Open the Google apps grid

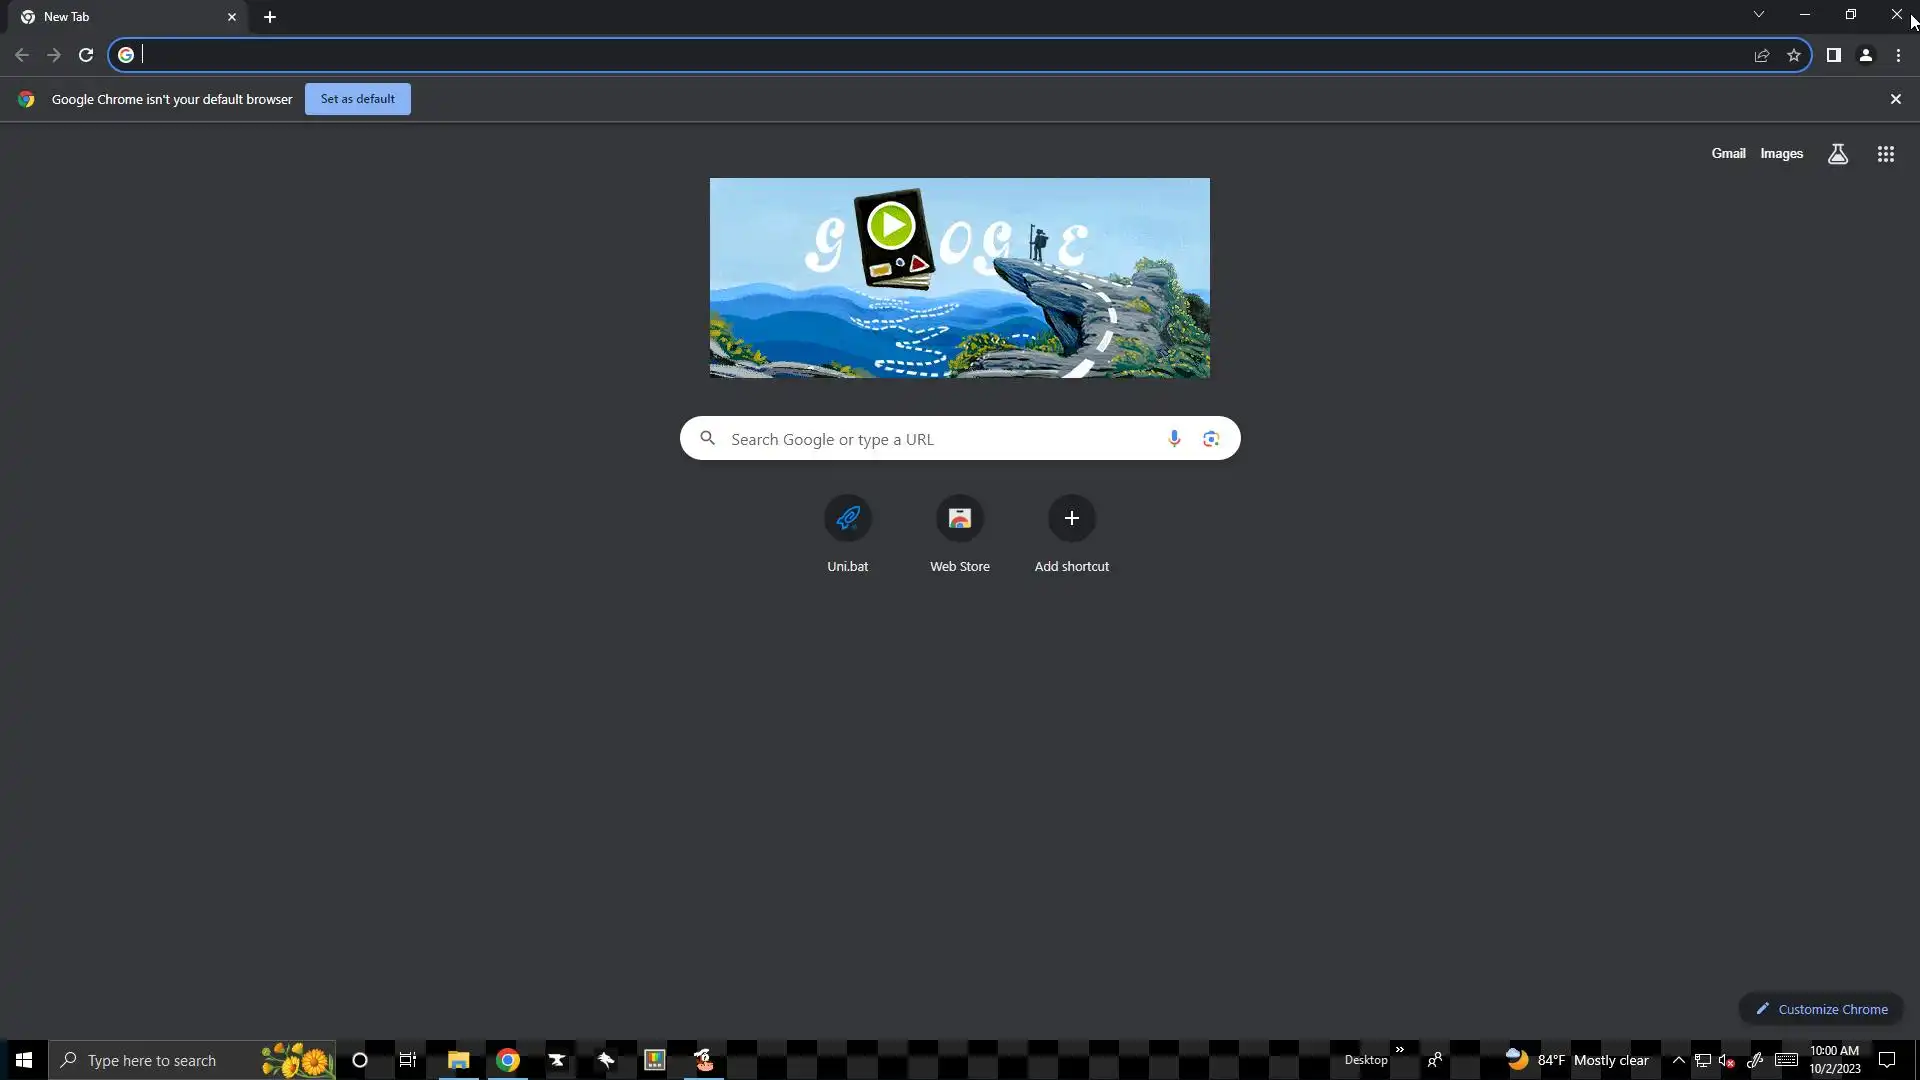click(x=1885, y=154)
